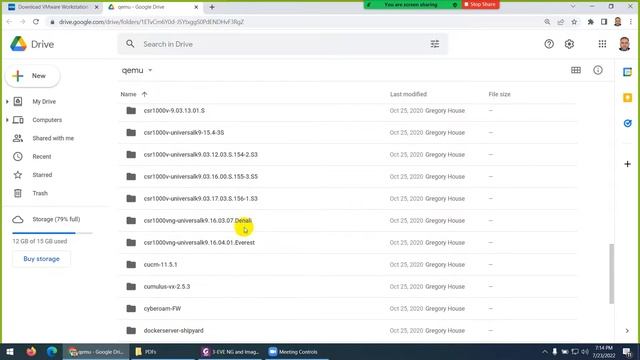Select folder csr1000vng-universalk9.16.03.07.Denali
640x360 pixels.
(349, 221)
